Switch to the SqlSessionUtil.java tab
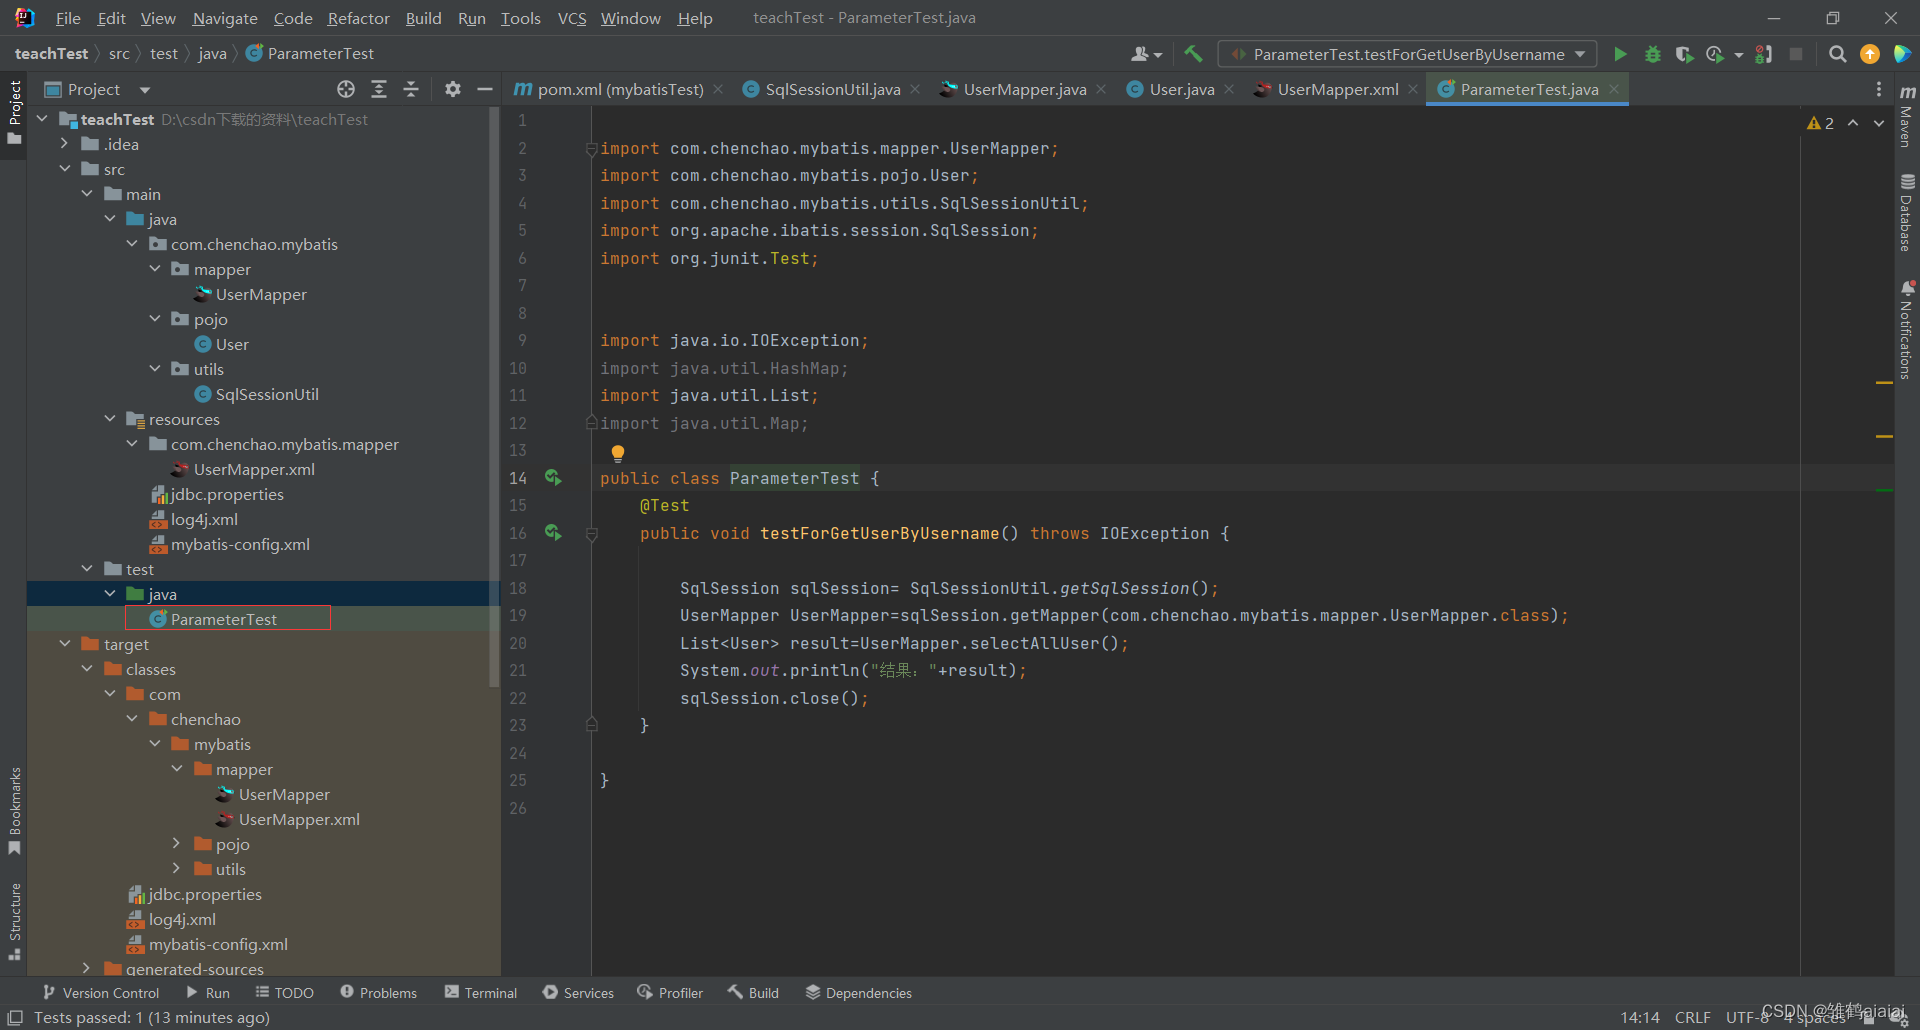This screenshot has width=1920, height=1030. 832,89
